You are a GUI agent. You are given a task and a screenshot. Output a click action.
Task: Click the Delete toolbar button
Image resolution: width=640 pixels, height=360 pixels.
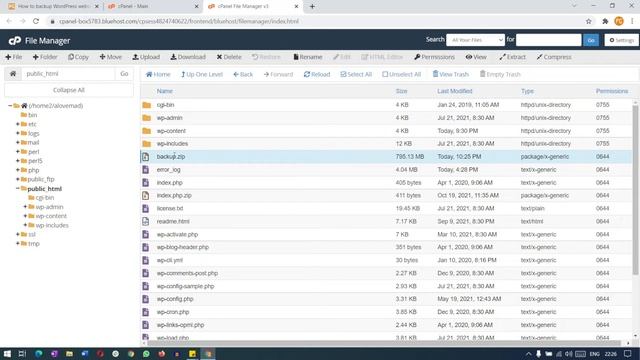coord(229,57)
